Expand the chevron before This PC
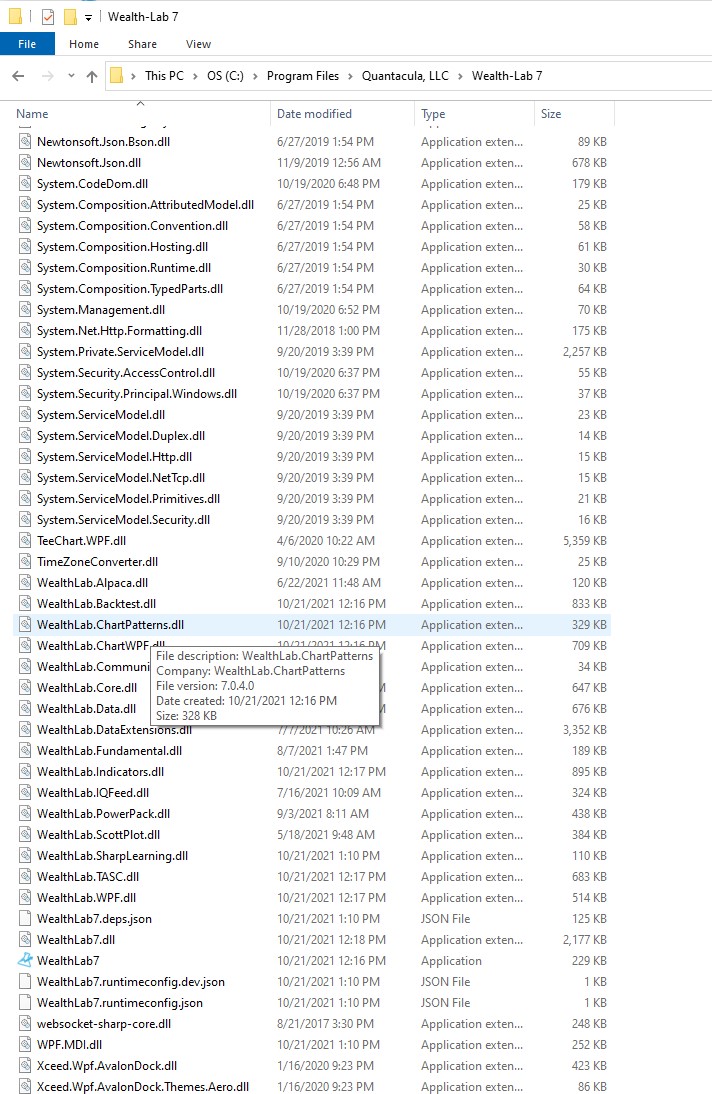 click(x=133, y=76)
